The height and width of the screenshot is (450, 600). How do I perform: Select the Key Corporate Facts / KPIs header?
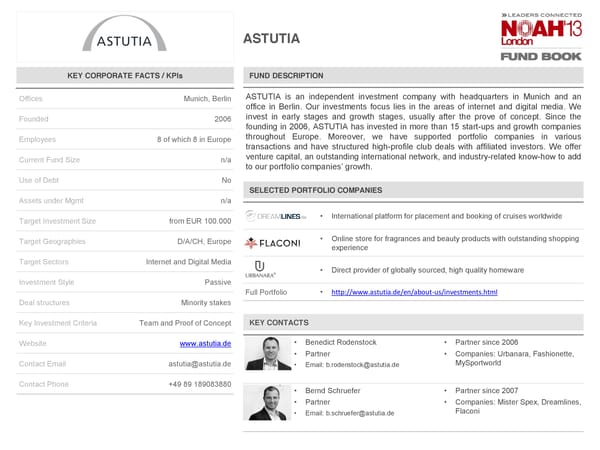click(x=125, y=76)
